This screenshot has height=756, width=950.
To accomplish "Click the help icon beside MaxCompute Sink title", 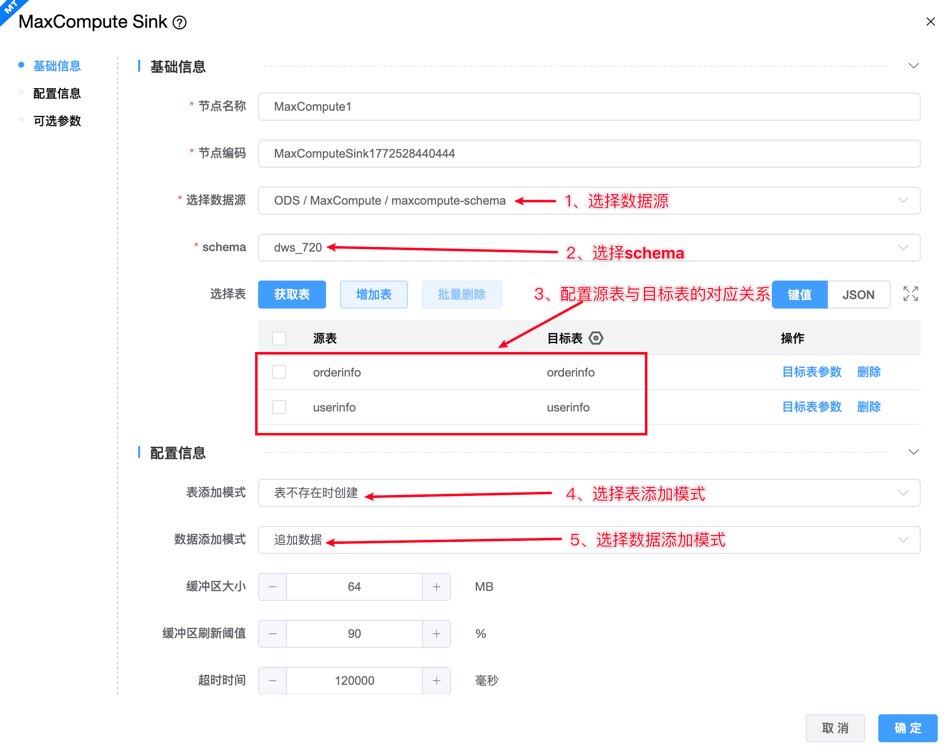I will point(180,23).
